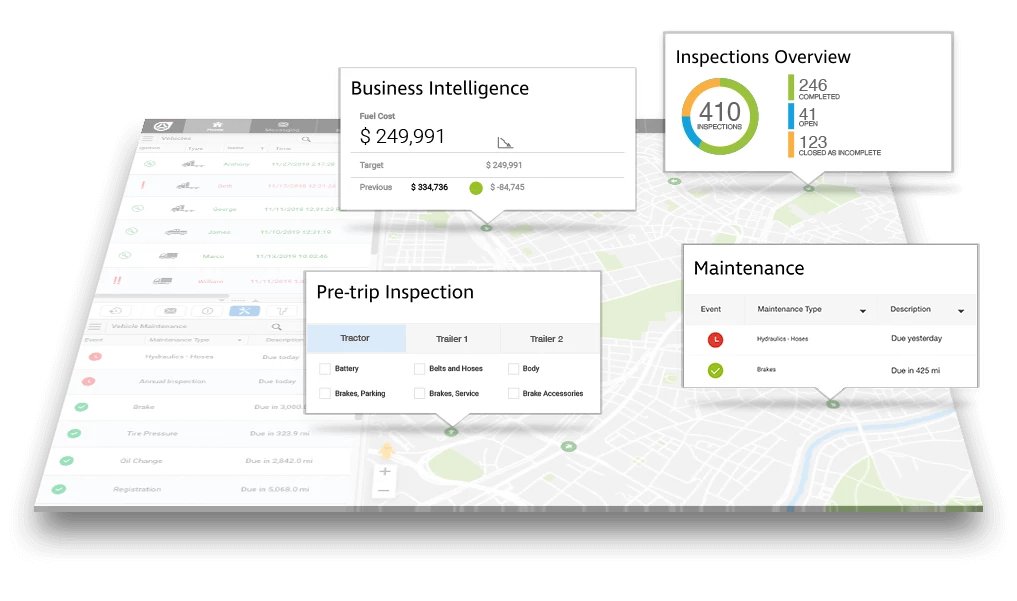Screen dimensions: 1017x601
Task: Click the steering-wheel logo in the top bar
Action: [x=163, y=126]
